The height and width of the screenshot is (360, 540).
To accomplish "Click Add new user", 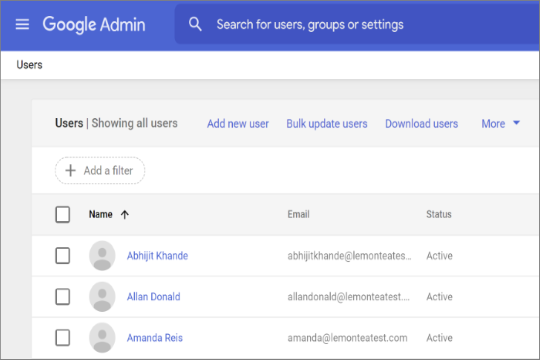I will click(238, 124).
